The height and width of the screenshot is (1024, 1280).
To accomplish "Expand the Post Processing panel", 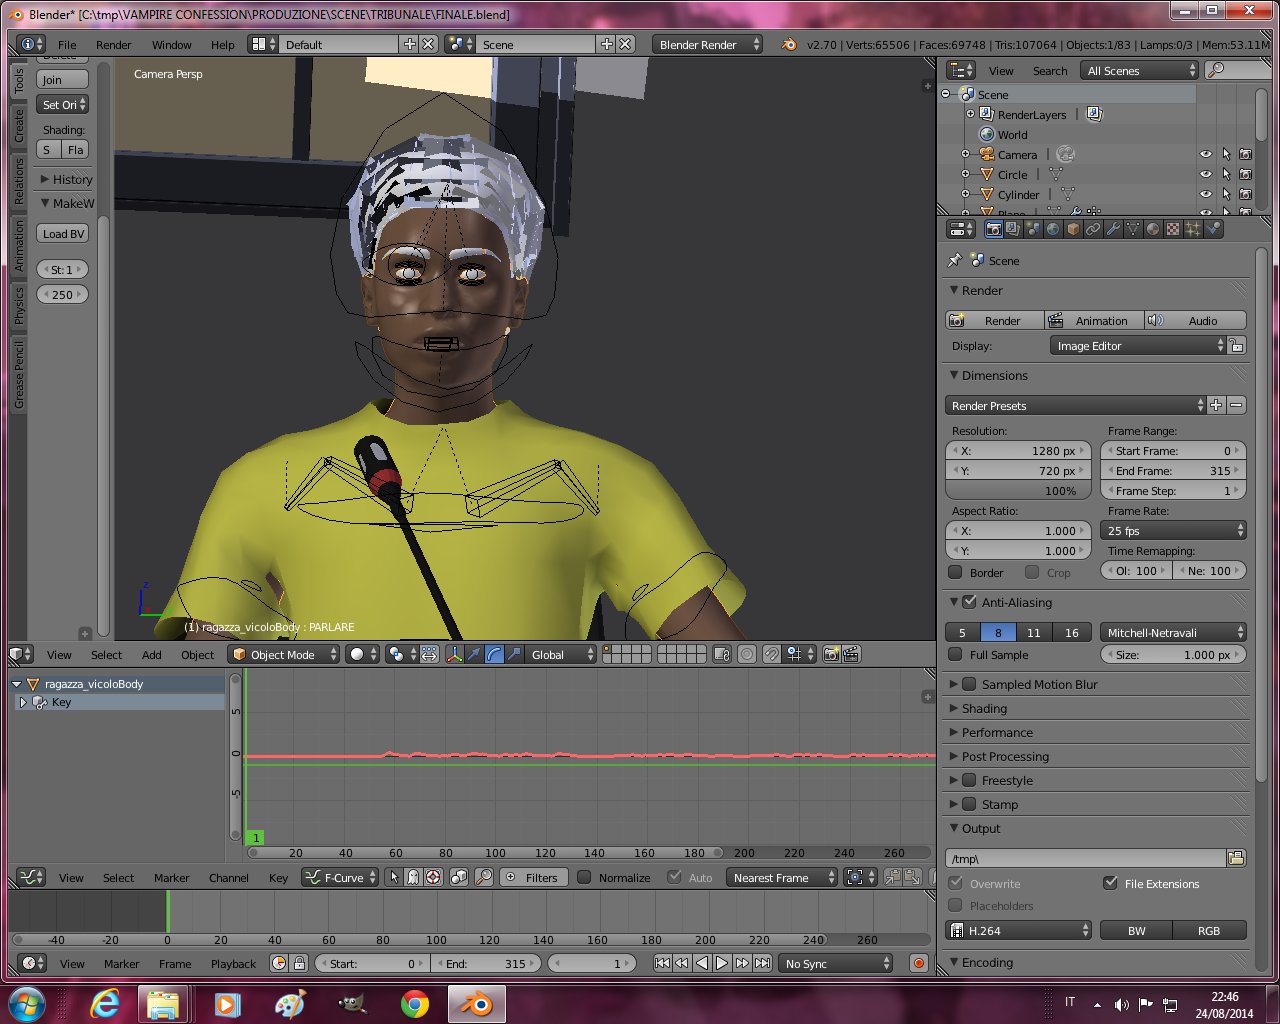I will (x=1005, y=756).
